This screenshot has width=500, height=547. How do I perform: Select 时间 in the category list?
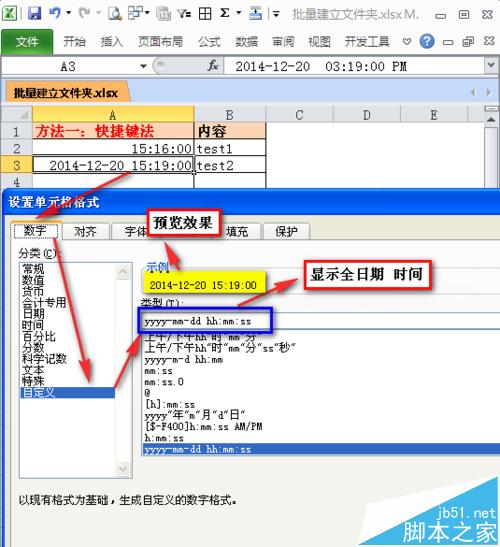(33, 324)
